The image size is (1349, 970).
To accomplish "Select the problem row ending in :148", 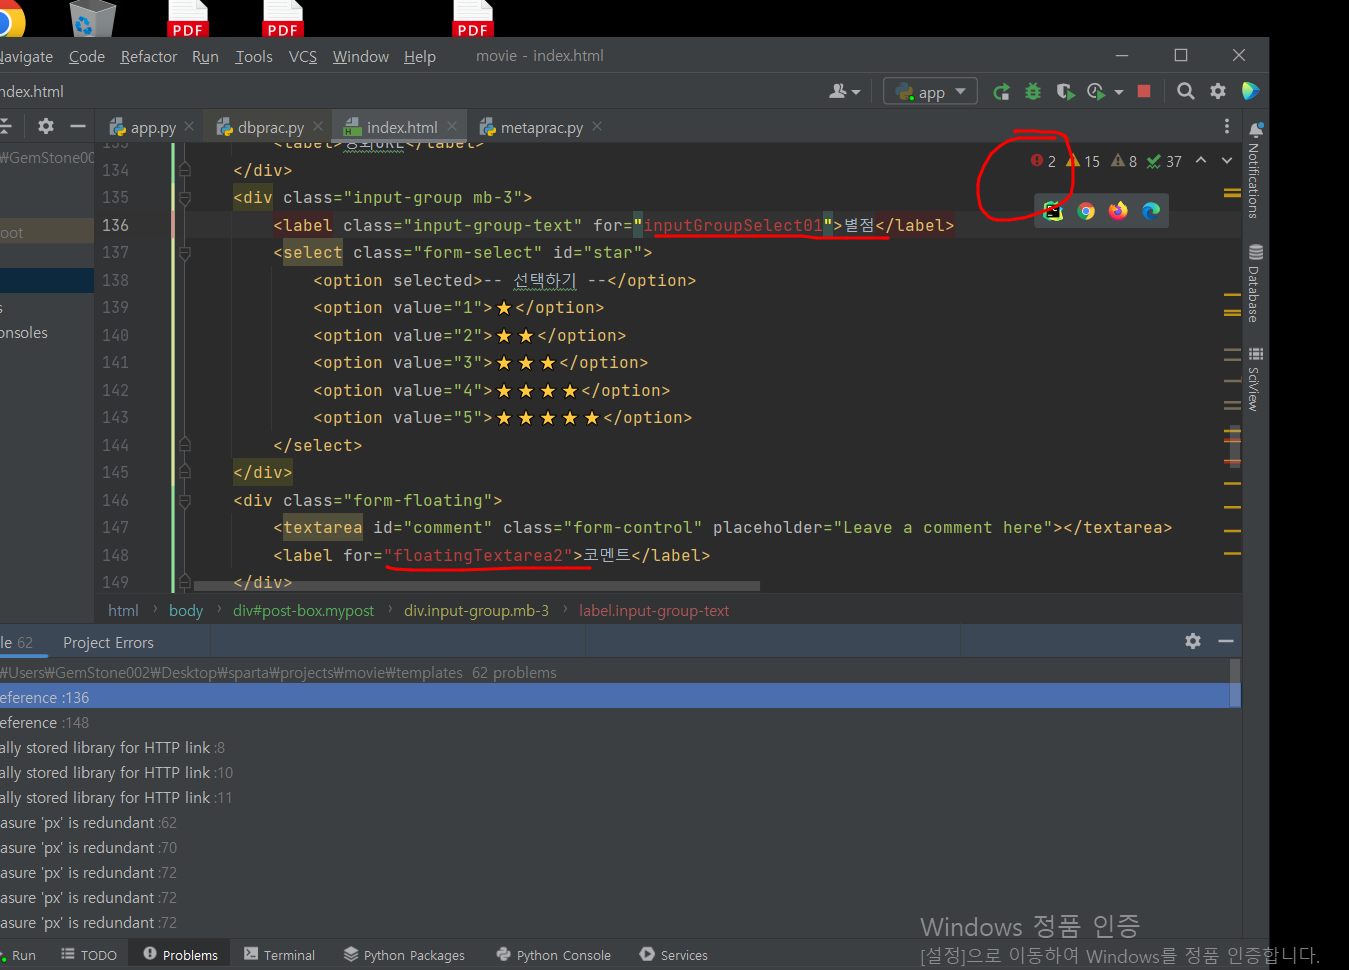I will tap(620, 723).
